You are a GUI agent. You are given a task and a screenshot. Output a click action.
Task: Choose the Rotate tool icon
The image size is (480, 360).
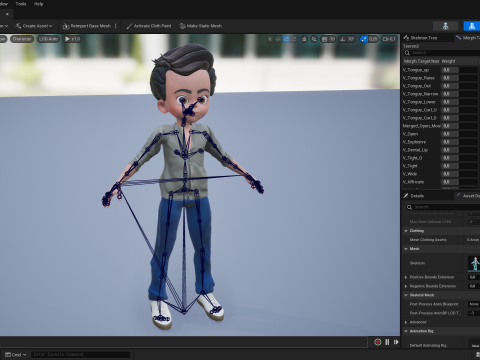coord(286,39)
